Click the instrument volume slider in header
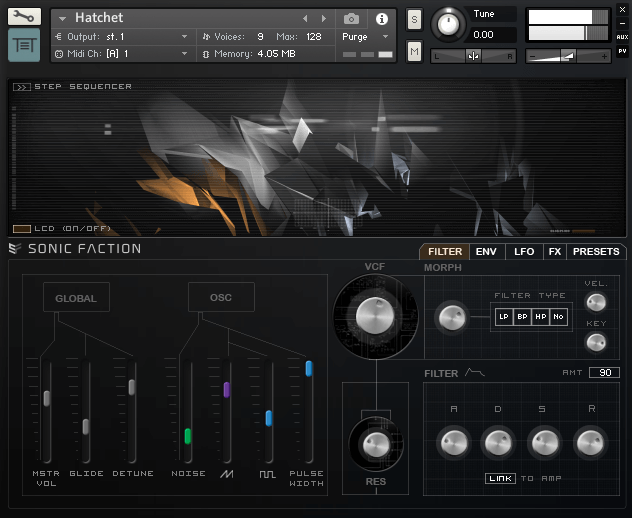This screenshot has height=518, width=632. (568, 56)
